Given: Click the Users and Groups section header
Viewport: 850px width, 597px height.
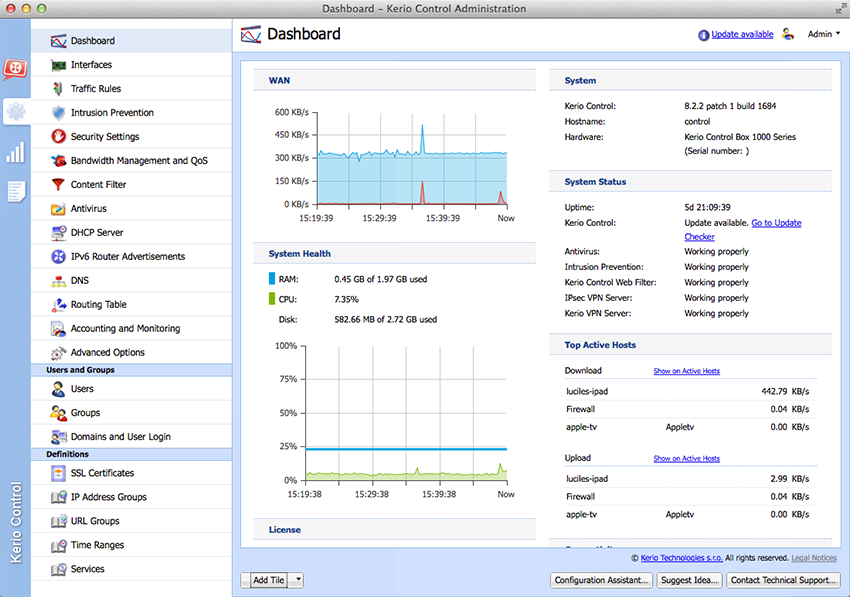Looking at the screenshot, I should click(x=132, y=370).
